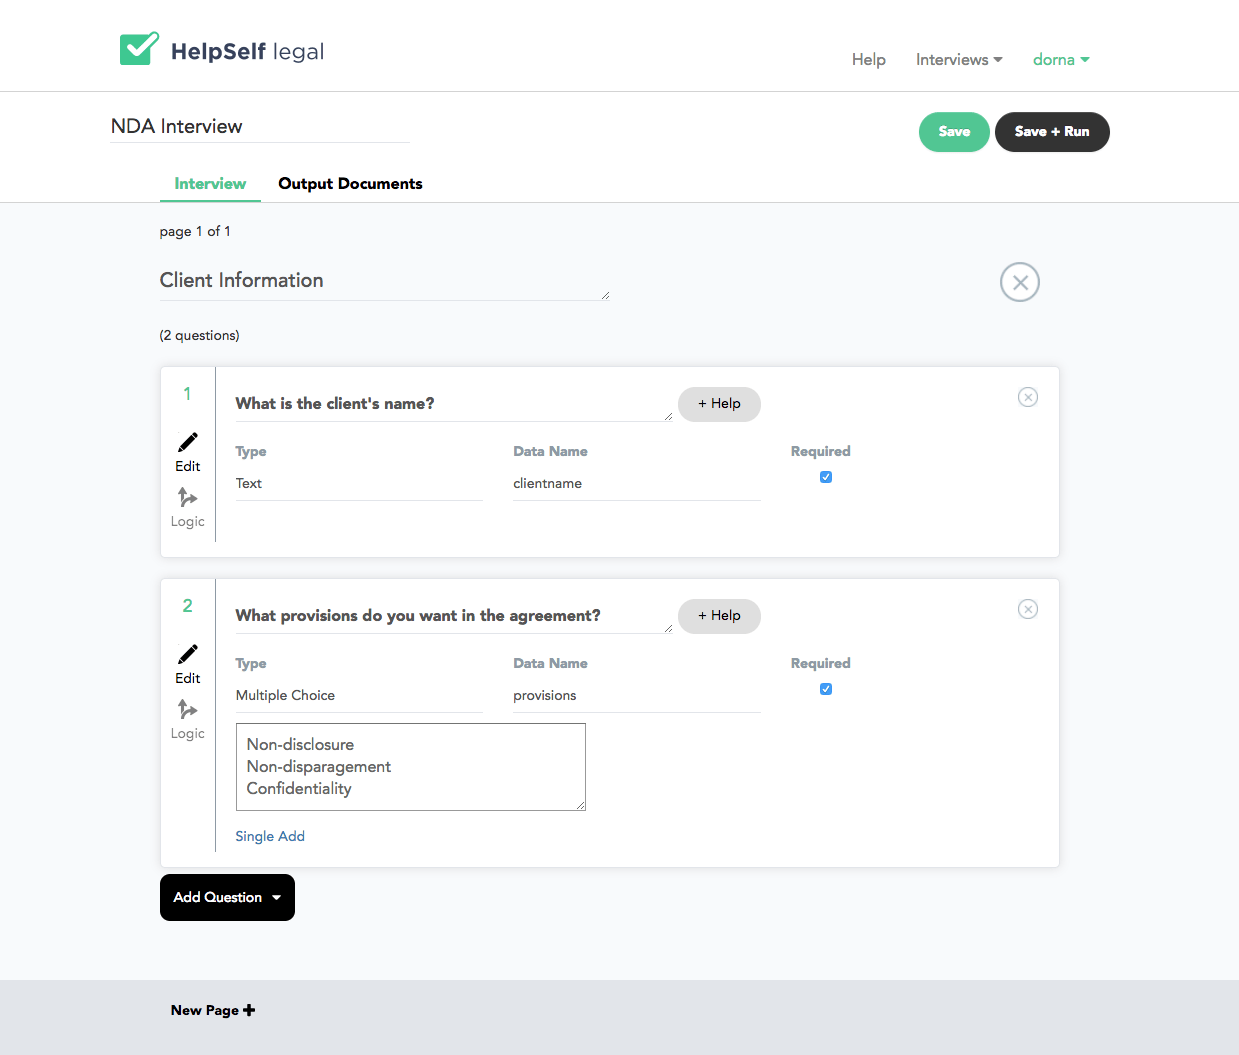Expand the Interviews dropdown menu
The height and width of the screenshot is (1055, 1239).
coord(959,60)
